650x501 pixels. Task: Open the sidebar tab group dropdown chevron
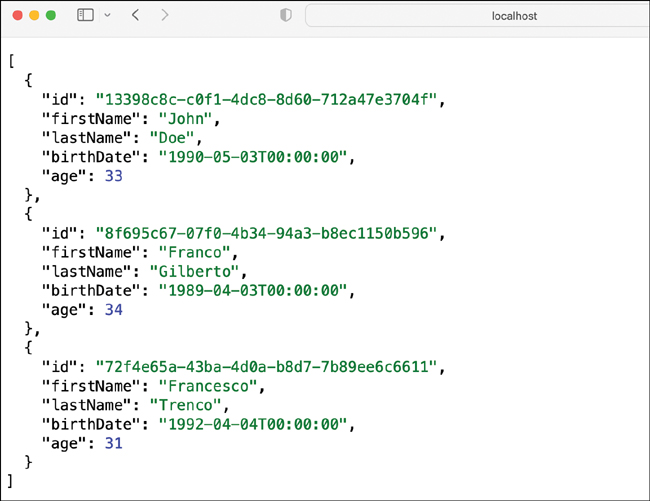(107, 16)
